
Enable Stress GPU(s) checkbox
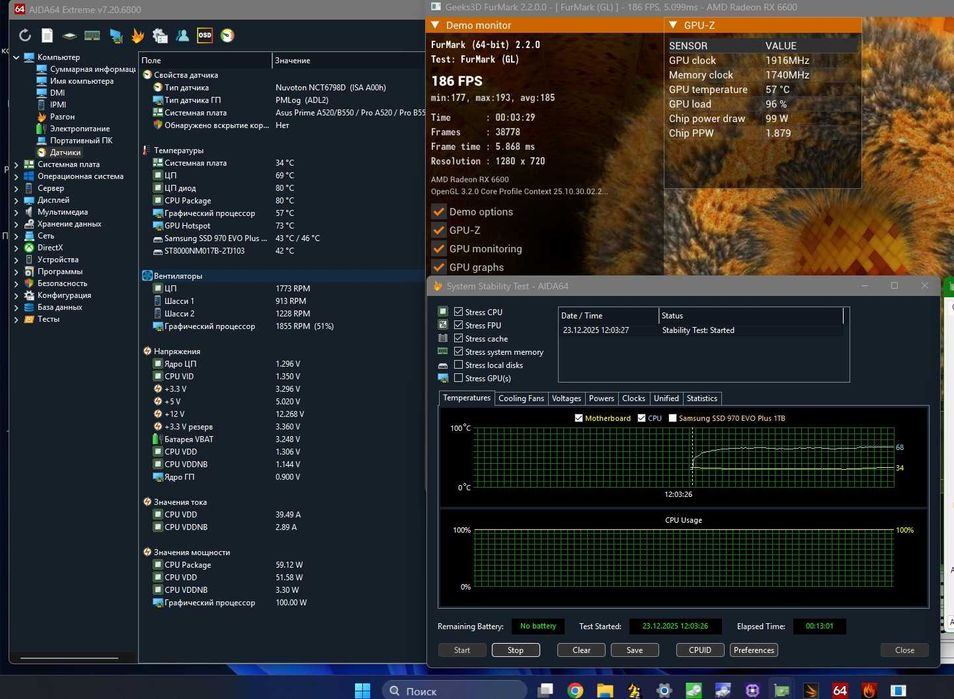click(459, 378)
